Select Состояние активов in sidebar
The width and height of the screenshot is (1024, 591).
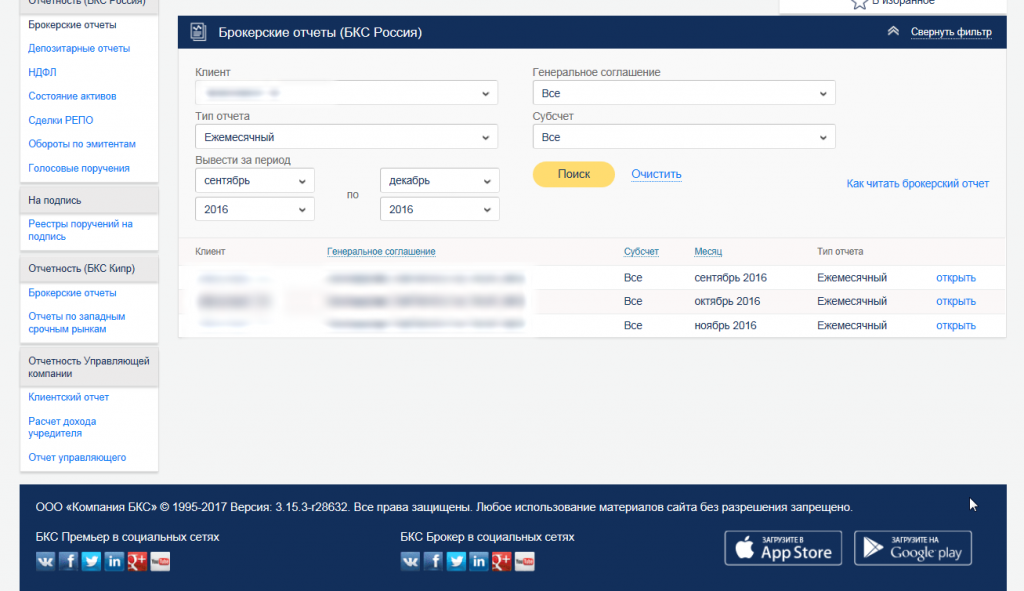[72, 96]
